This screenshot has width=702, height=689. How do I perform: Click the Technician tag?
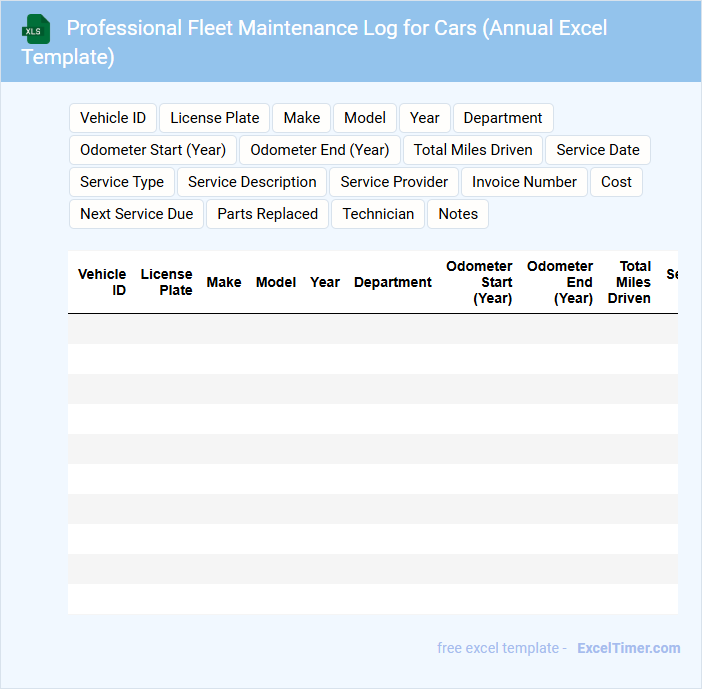click(378, 214)
